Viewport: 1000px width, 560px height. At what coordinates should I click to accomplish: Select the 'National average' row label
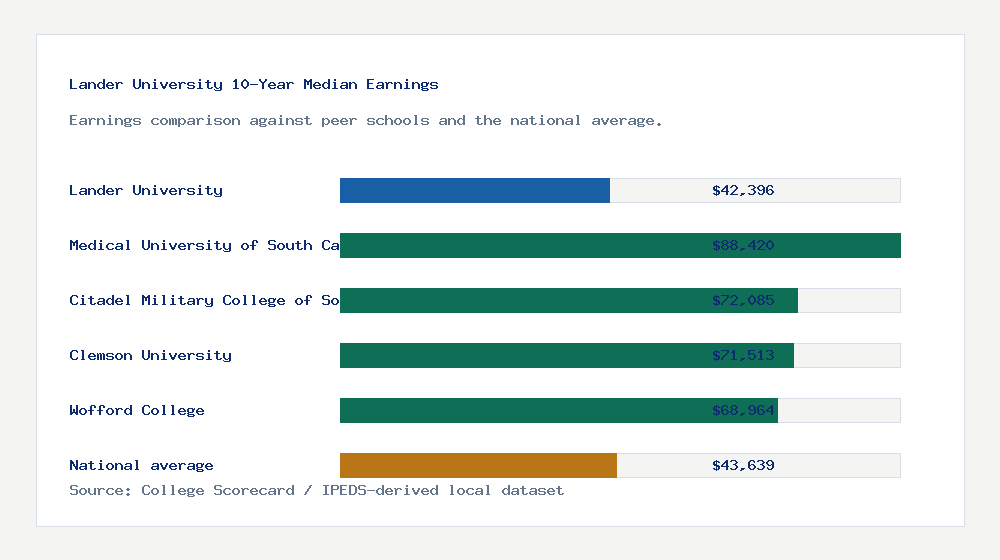point(141,465)
